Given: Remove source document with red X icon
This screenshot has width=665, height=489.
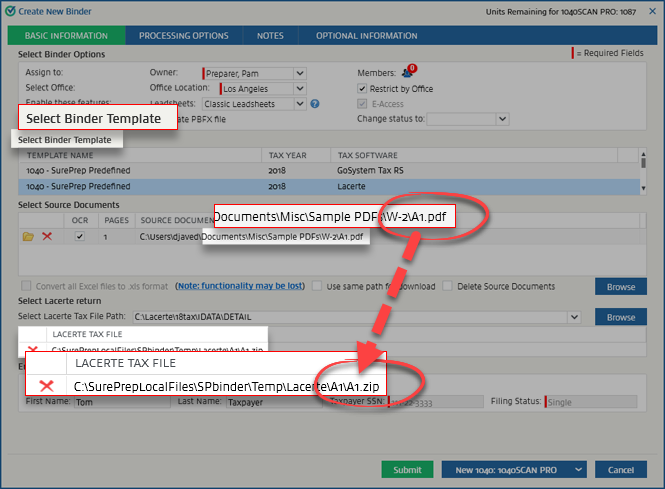Looking at the screenshot, I should tap(46, 236).
